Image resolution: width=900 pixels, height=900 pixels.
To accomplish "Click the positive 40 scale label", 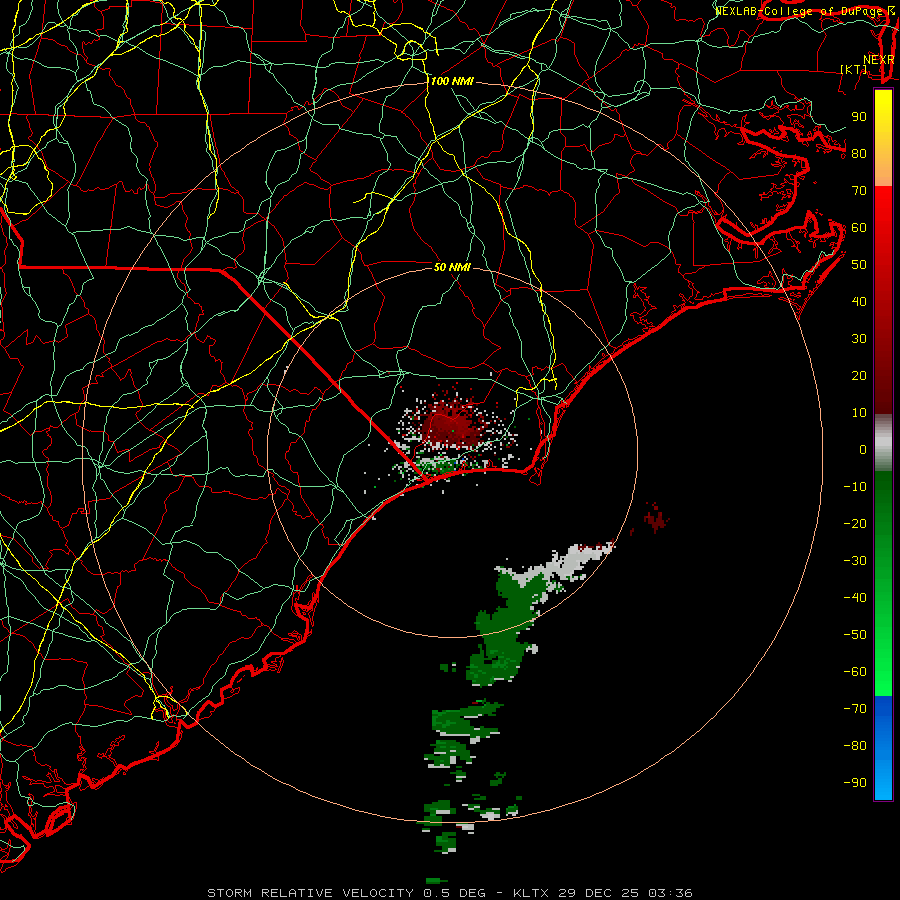I will click(859, 302).
